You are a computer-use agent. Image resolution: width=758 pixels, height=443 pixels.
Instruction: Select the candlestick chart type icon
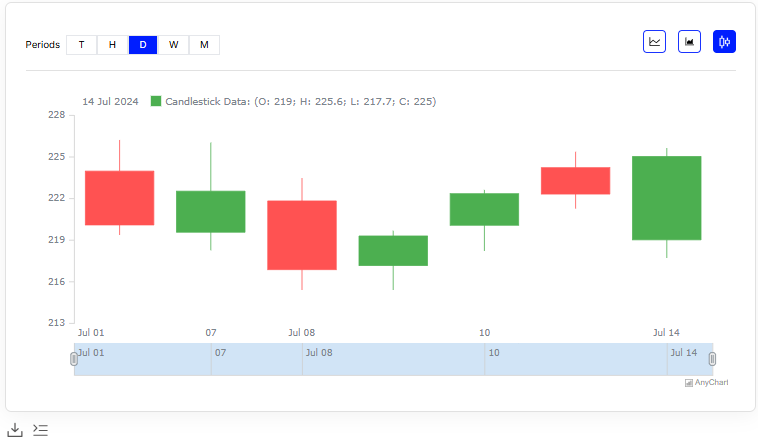pyautogui.click(x=724, y=42)
